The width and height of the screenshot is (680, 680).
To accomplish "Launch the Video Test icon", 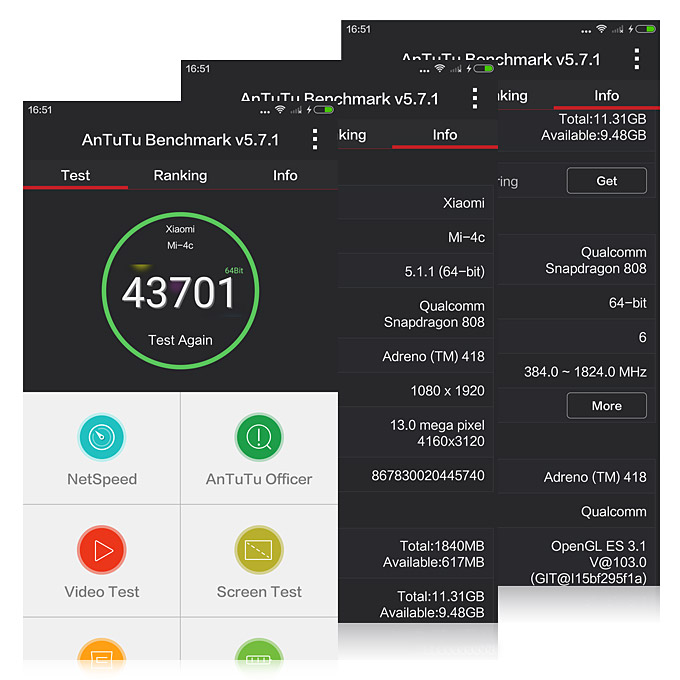I will point(101,550).
